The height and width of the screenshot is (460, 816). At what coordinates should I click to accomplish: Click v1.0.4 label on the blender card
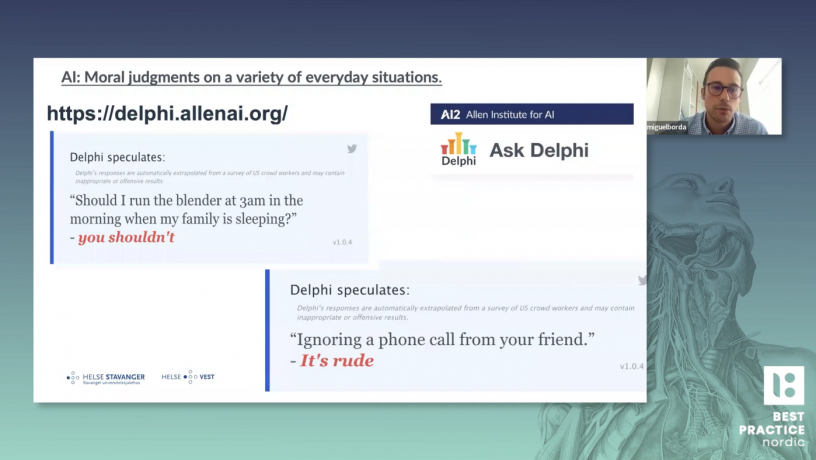click(x=342, y=242)
